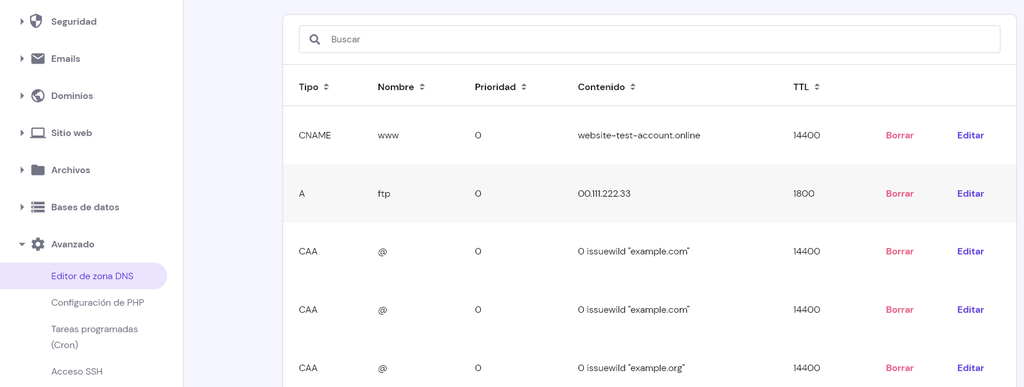Viewport: 1024px width, 387px height.
Task: Click the 14400 TTL in www row
Action: click(807, 136)
